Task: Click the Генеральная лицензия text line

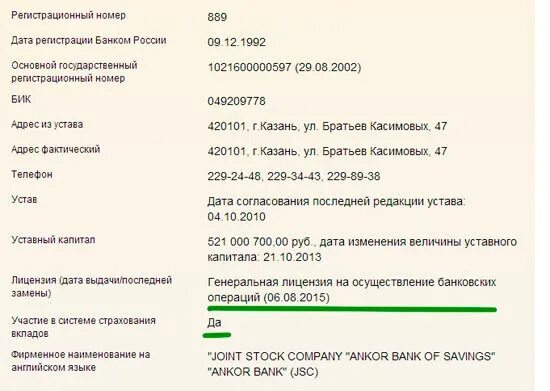Action: [x=352, y=282]
